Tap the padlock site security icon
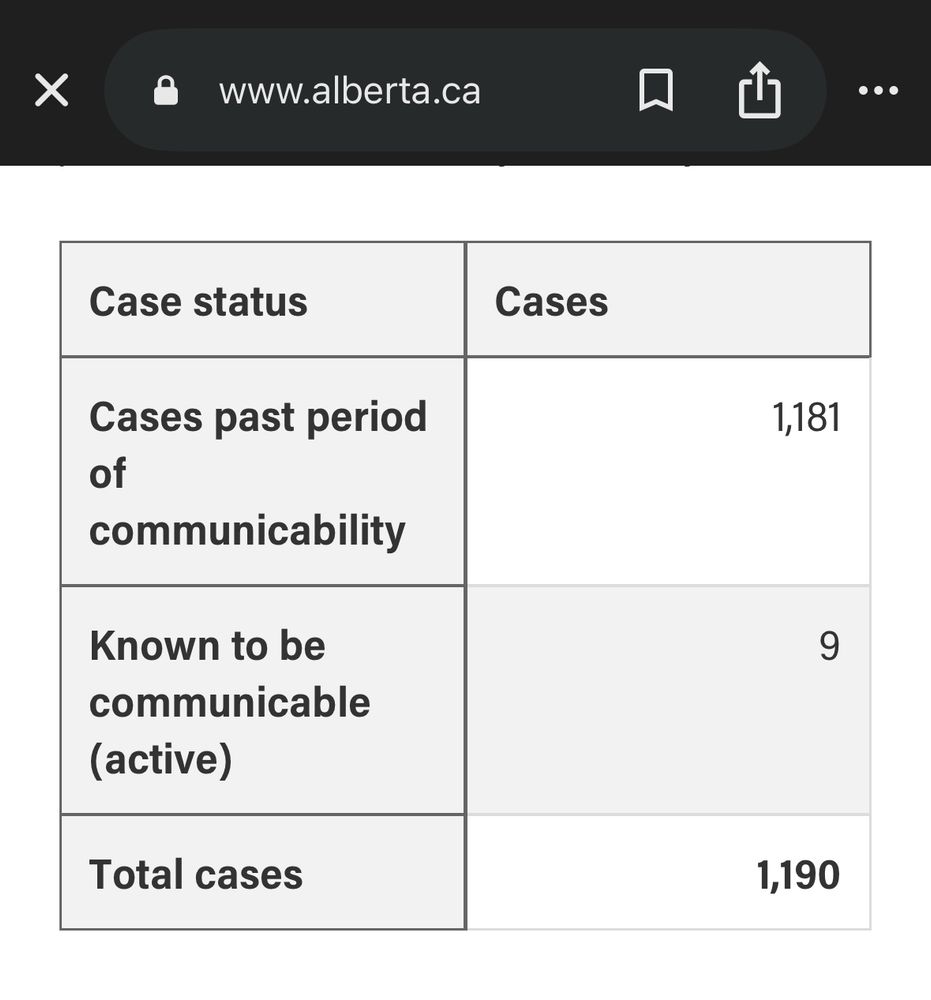Screen dimensions: 931x1000 click(x=165, y=92)
